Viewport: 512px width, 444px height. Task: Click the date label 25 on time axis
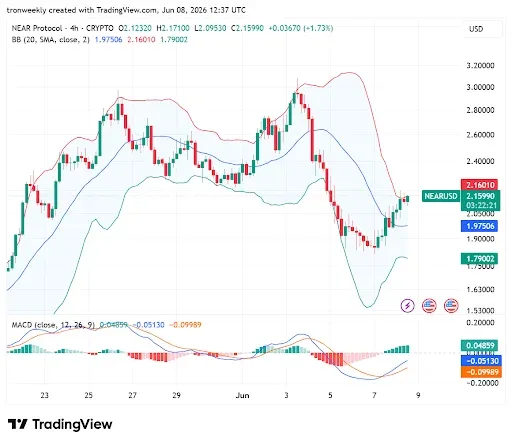coord(88,395)
